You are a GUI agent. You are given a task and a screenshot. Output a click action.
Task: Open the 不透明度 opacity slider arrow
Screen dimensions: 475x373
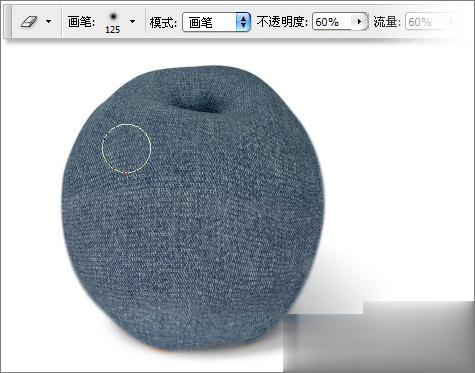360,22
